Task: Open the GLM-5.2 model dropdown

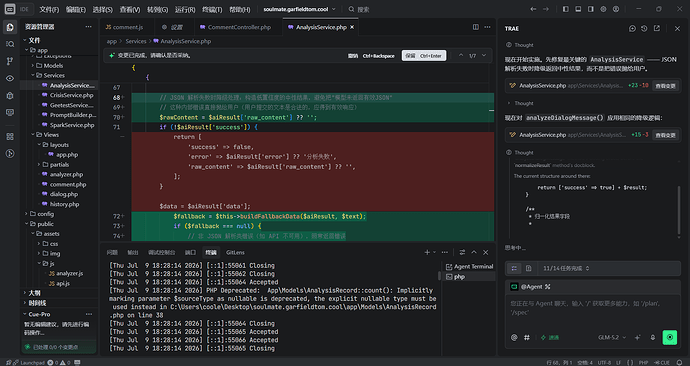Action: [x=612, y=337]
